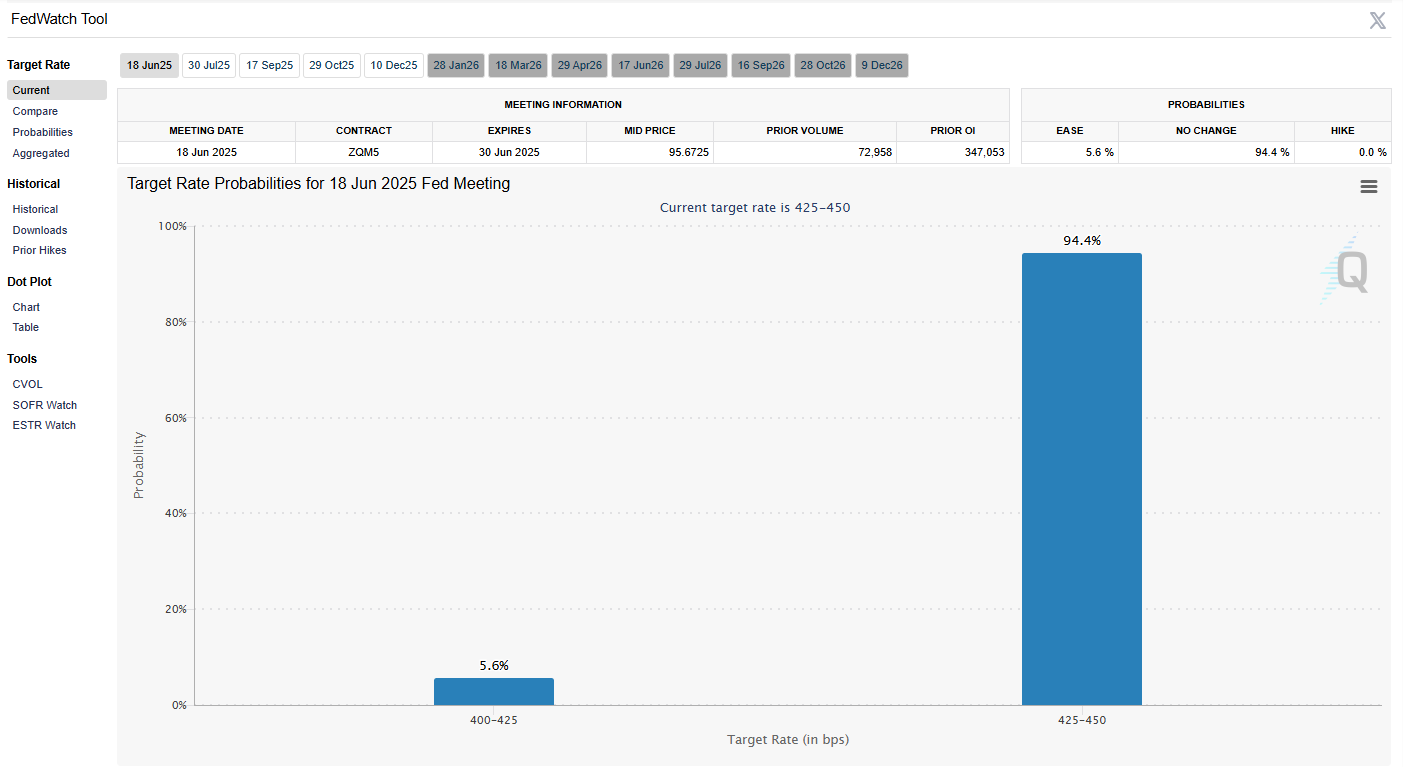View Prior Hikes in Historical section

(x=40, y=250)
